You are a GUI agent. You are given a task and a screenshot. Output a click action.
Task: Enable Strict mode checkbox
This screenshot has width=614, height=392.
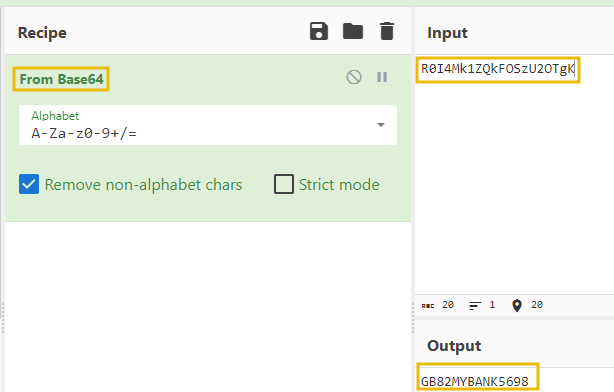284,184
